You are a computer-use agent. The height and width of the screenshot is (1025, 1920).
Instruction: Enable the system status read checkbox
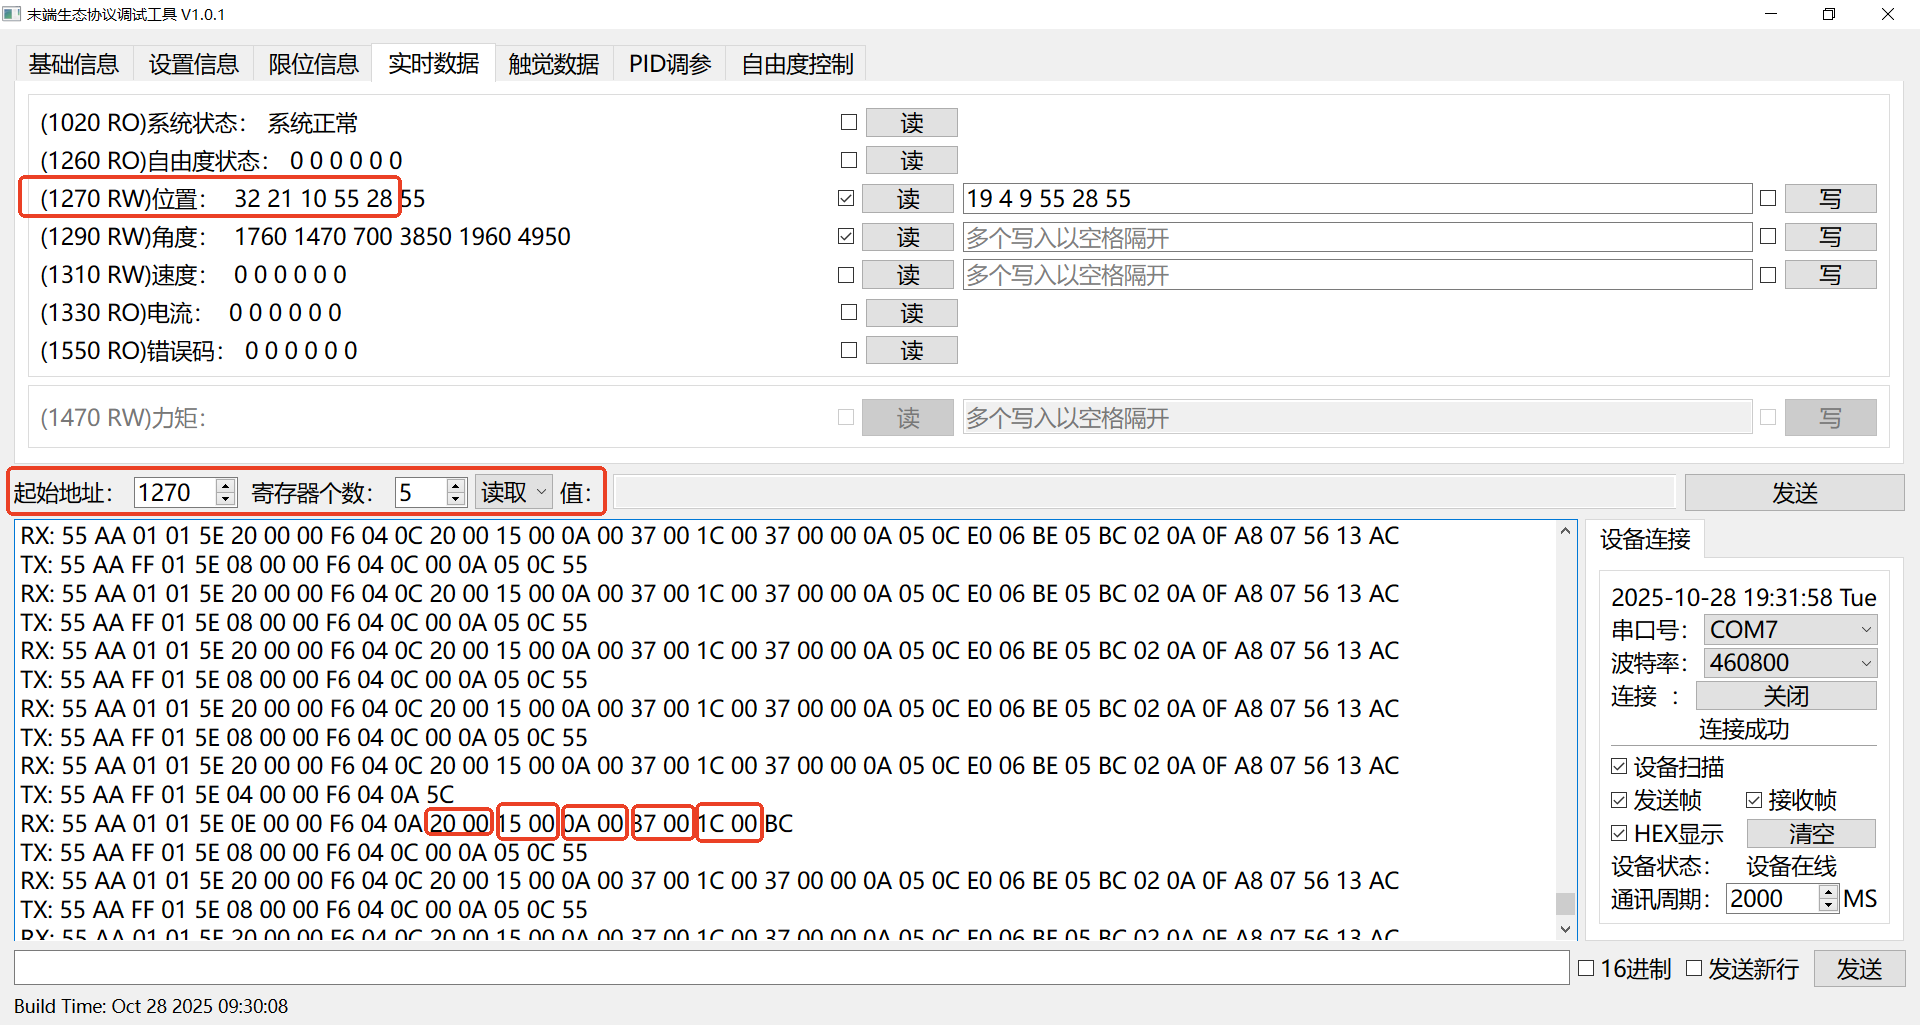[x=849, y=122]
